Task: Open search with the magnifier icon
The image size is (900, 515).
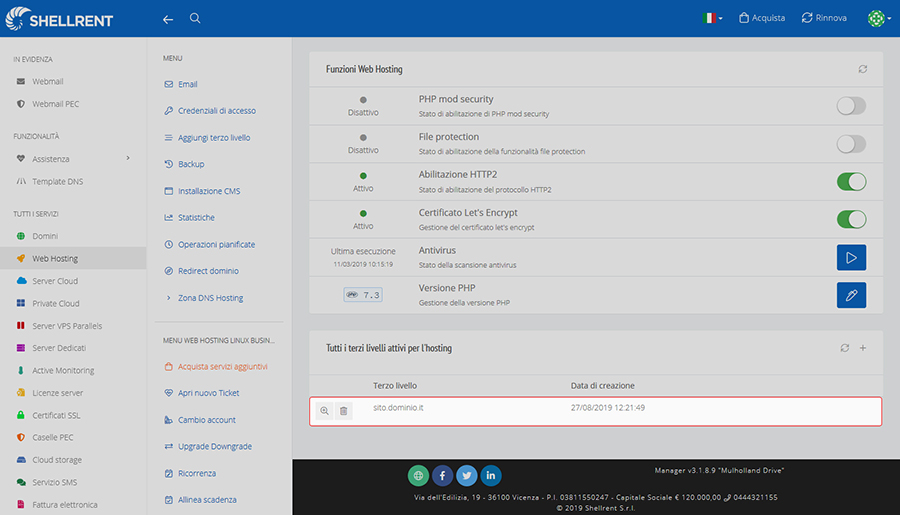Action: click(x=195, y=18)
